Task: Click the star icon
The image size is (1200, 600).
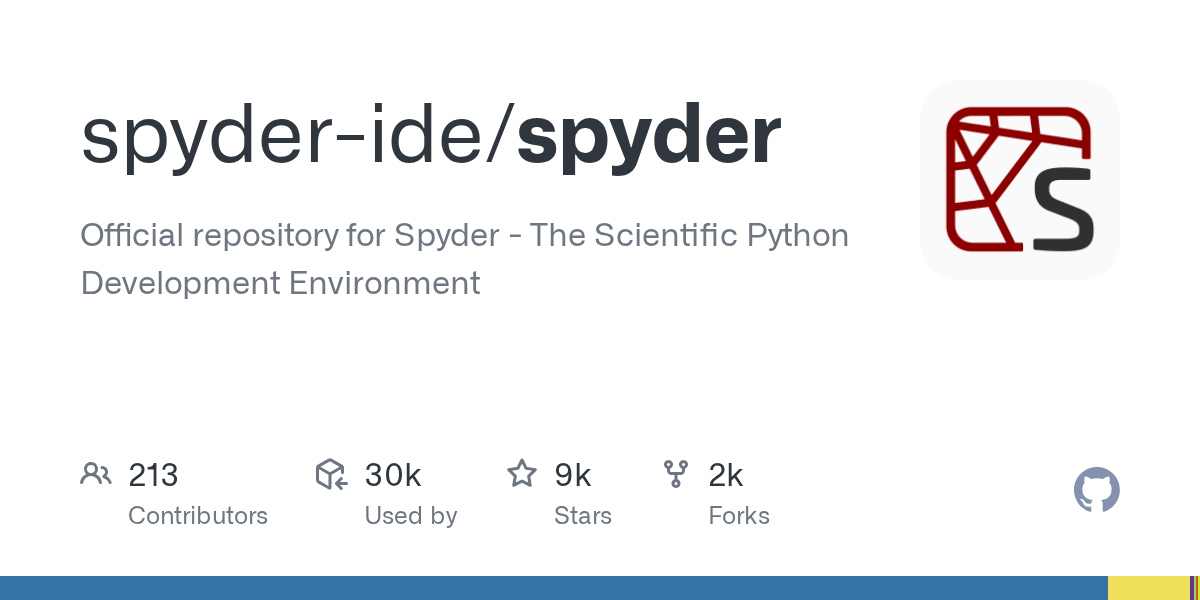Action: [522, 474]
